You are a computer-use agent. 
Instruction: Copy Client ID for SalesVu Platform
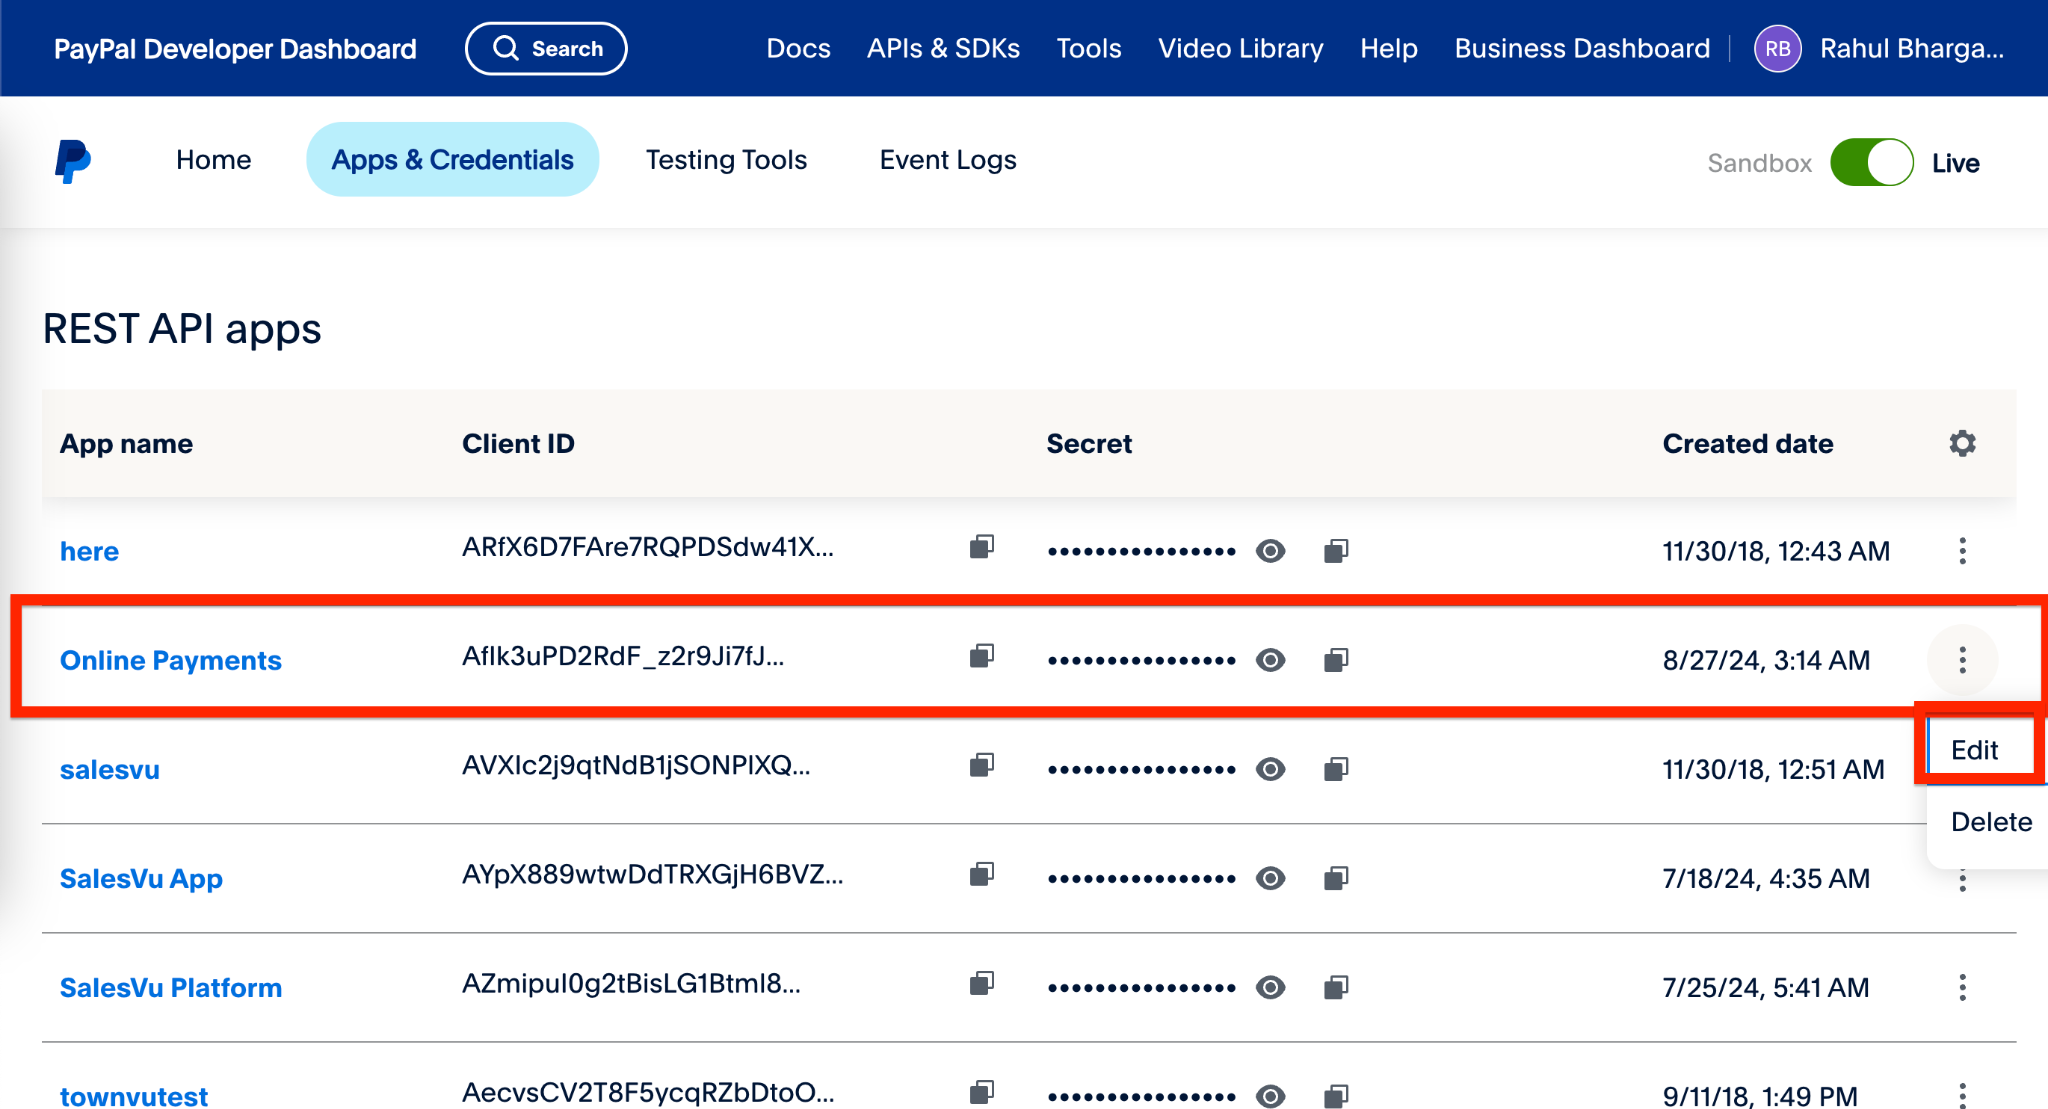pos(981,984)
